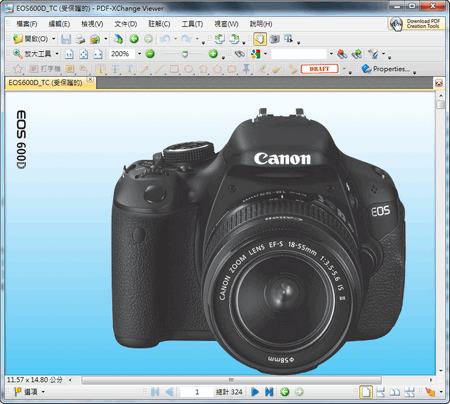The image size is (450, 404).
Task: Open the 工具(T) menu
Action: (x=192, y=24)
